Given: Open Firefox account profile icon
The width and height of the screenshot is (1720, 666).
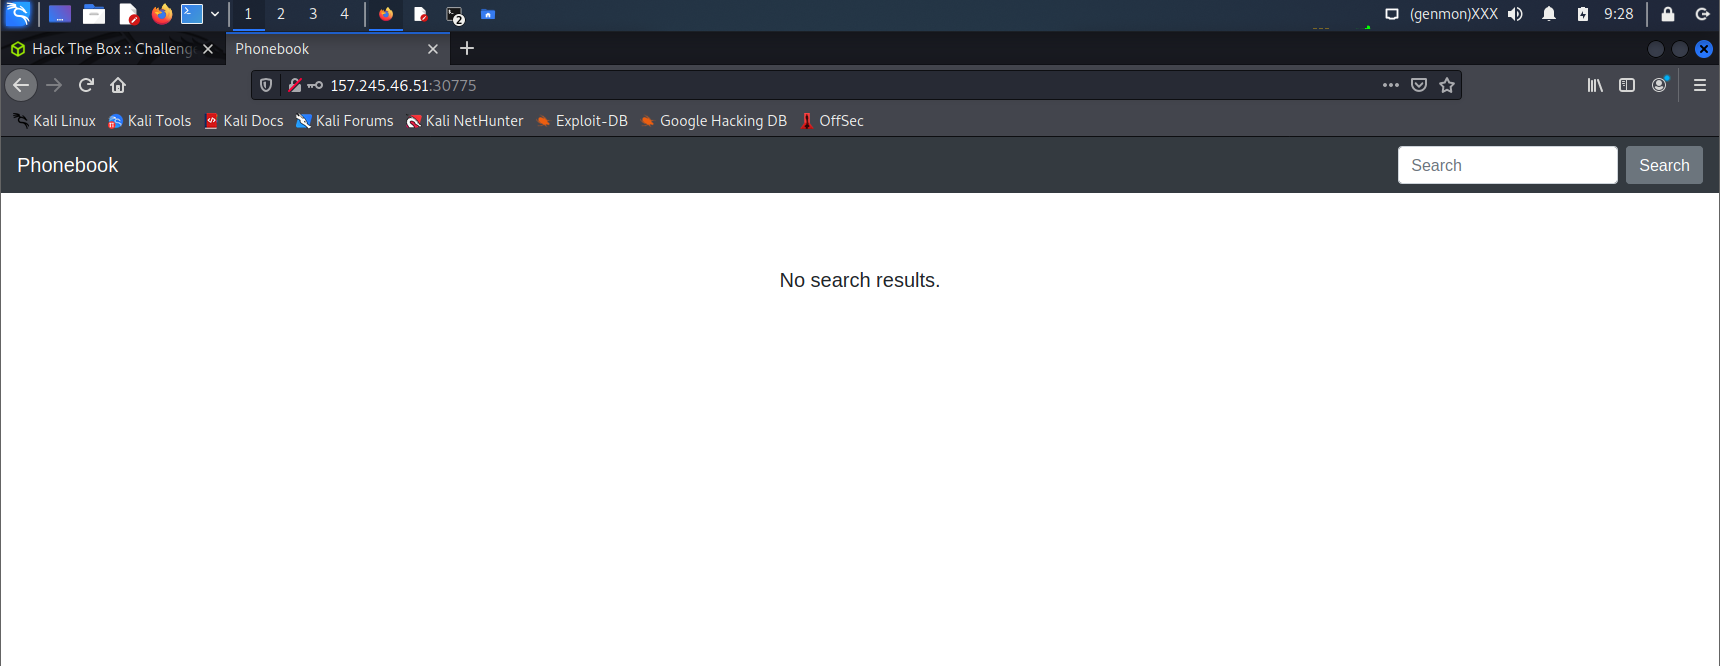Looking at the screenshot, I should click(1660, 85).
